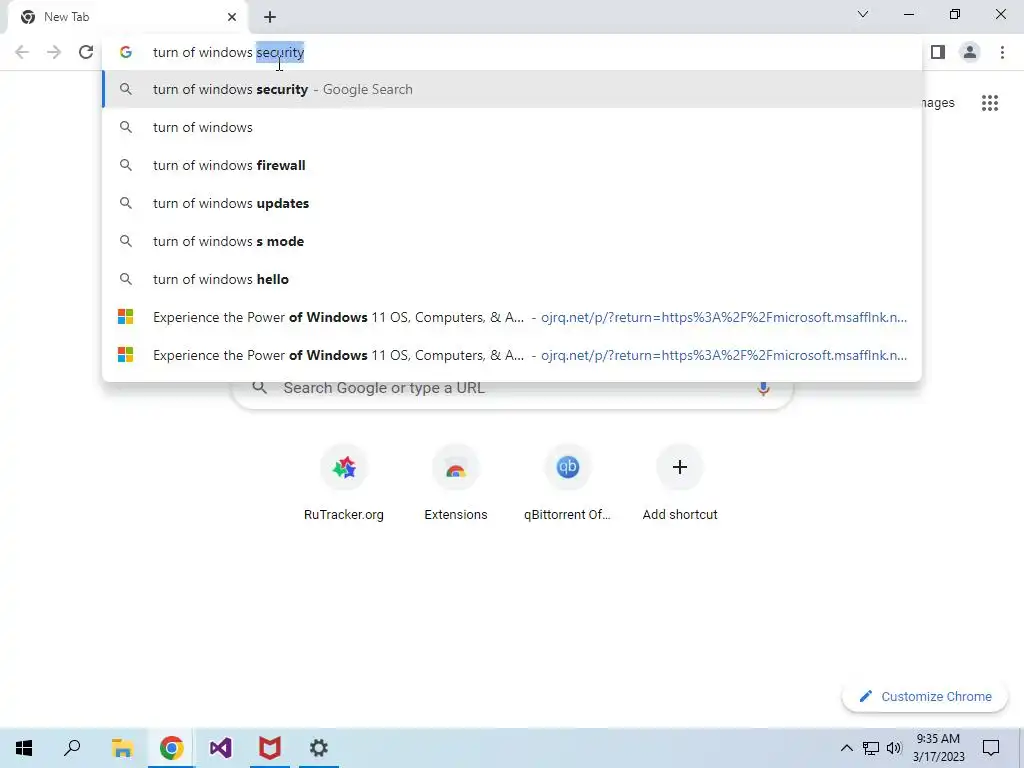Image resolution: width=1024 pixels, height=768 pixels.
Task: Open the Windows Start menu
Action: coord(24,748)
